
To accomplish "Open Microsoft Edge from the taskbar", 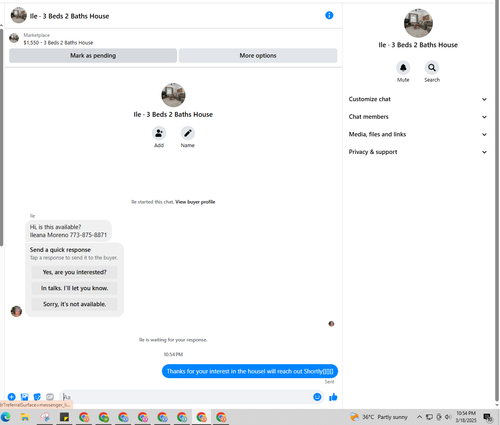I will (6, 417).
